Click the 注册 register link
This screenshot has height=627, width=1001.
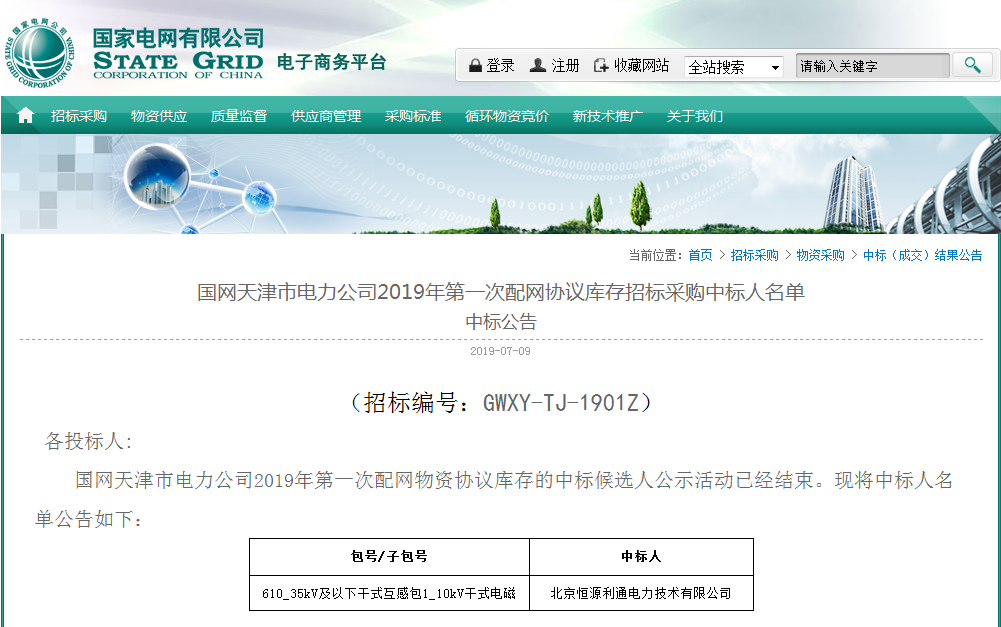[x=566, y=65]
